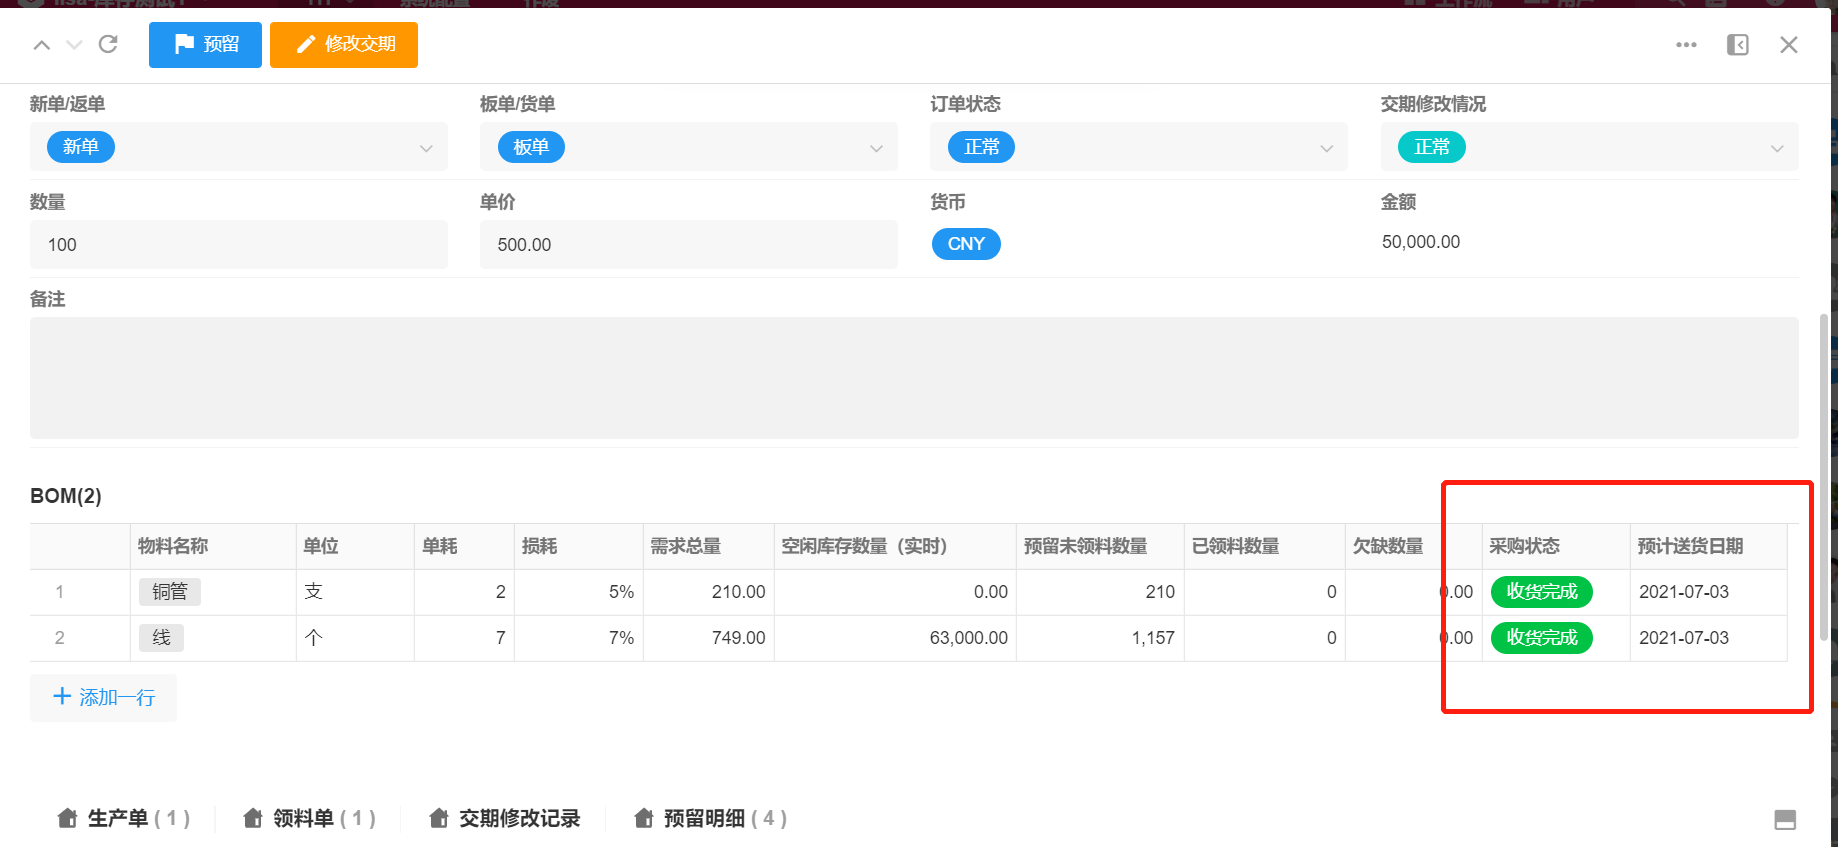Go to next record with down chevron
Screen dimensions: 1838x847
point(74,45)
